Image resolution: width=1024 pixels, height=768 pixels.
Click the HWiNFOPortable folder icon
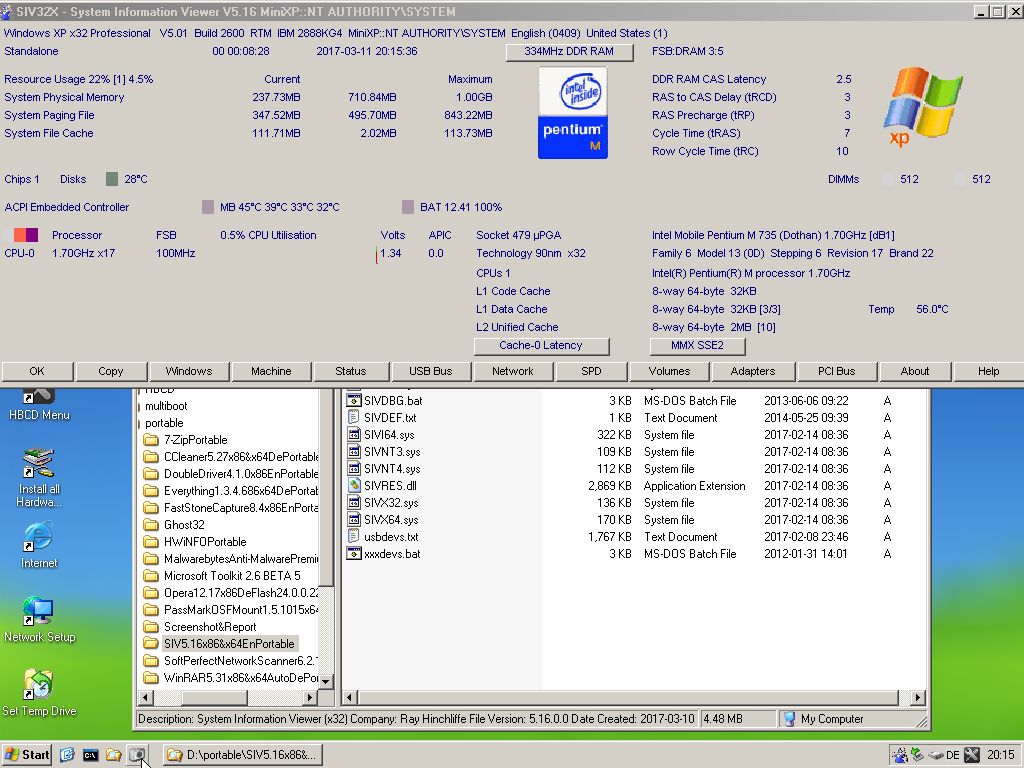tap(151, 541)
